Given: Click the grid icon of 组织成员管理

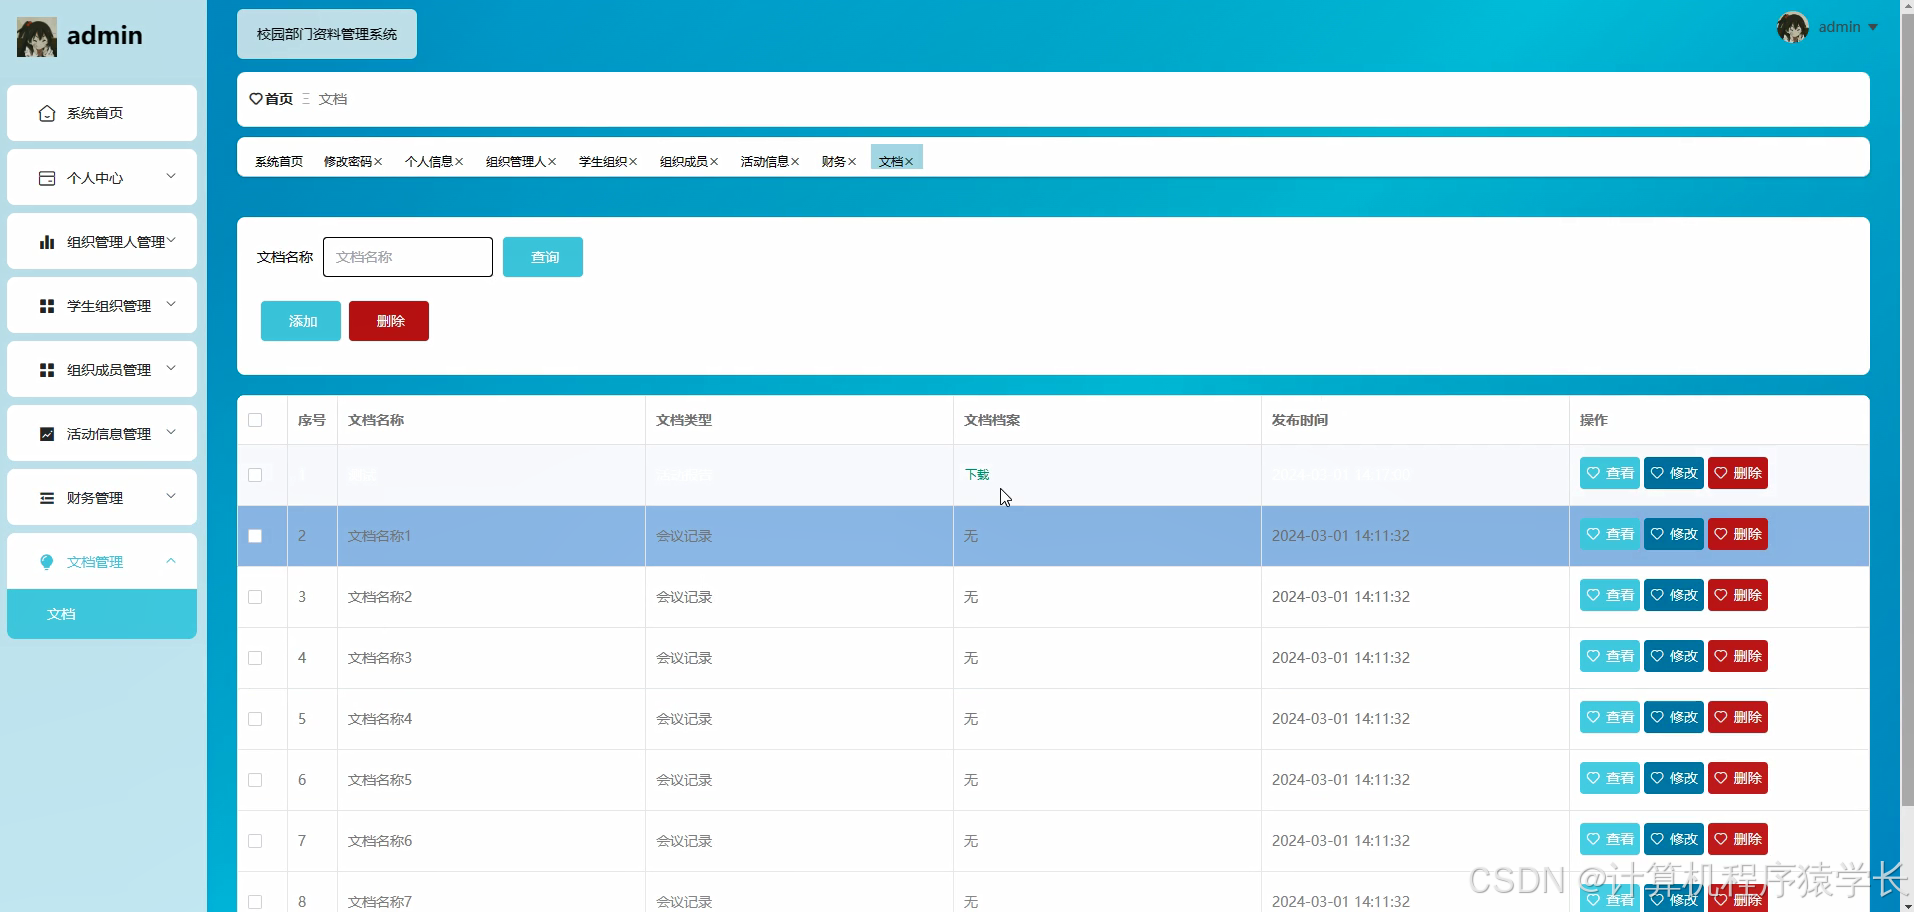Looking at the screenshot, I should click(46, 370).
